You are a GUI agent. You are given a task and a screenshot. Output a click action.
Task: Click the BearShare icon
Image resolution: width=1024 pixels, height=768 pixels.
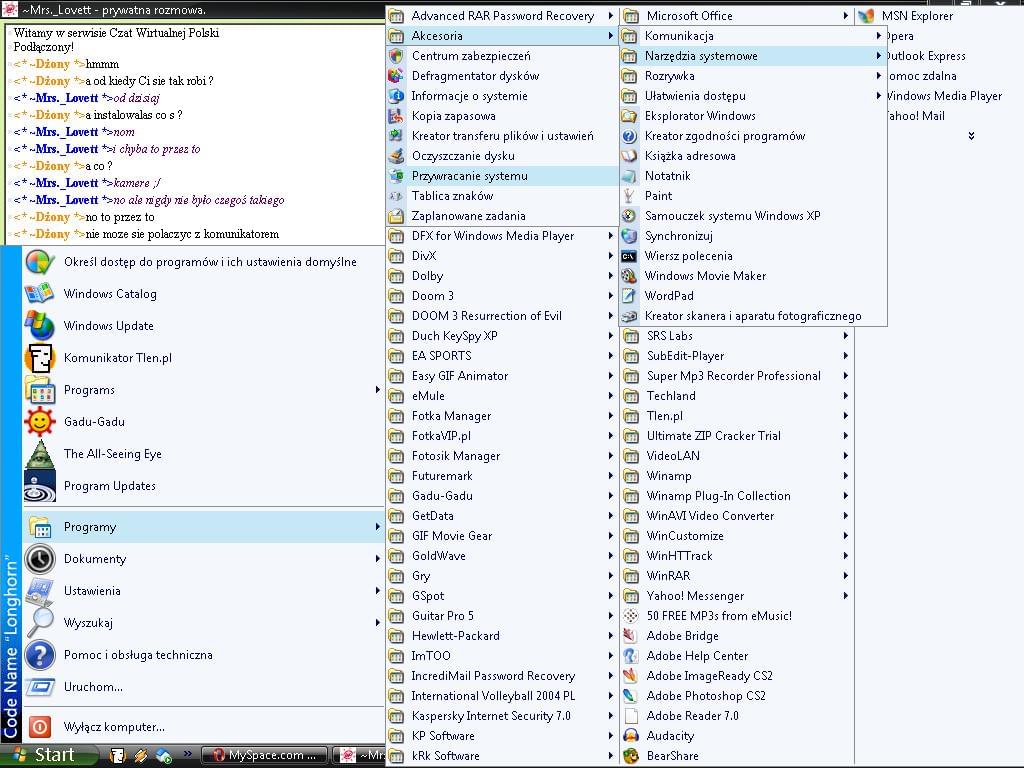click(x=630, y=756)
